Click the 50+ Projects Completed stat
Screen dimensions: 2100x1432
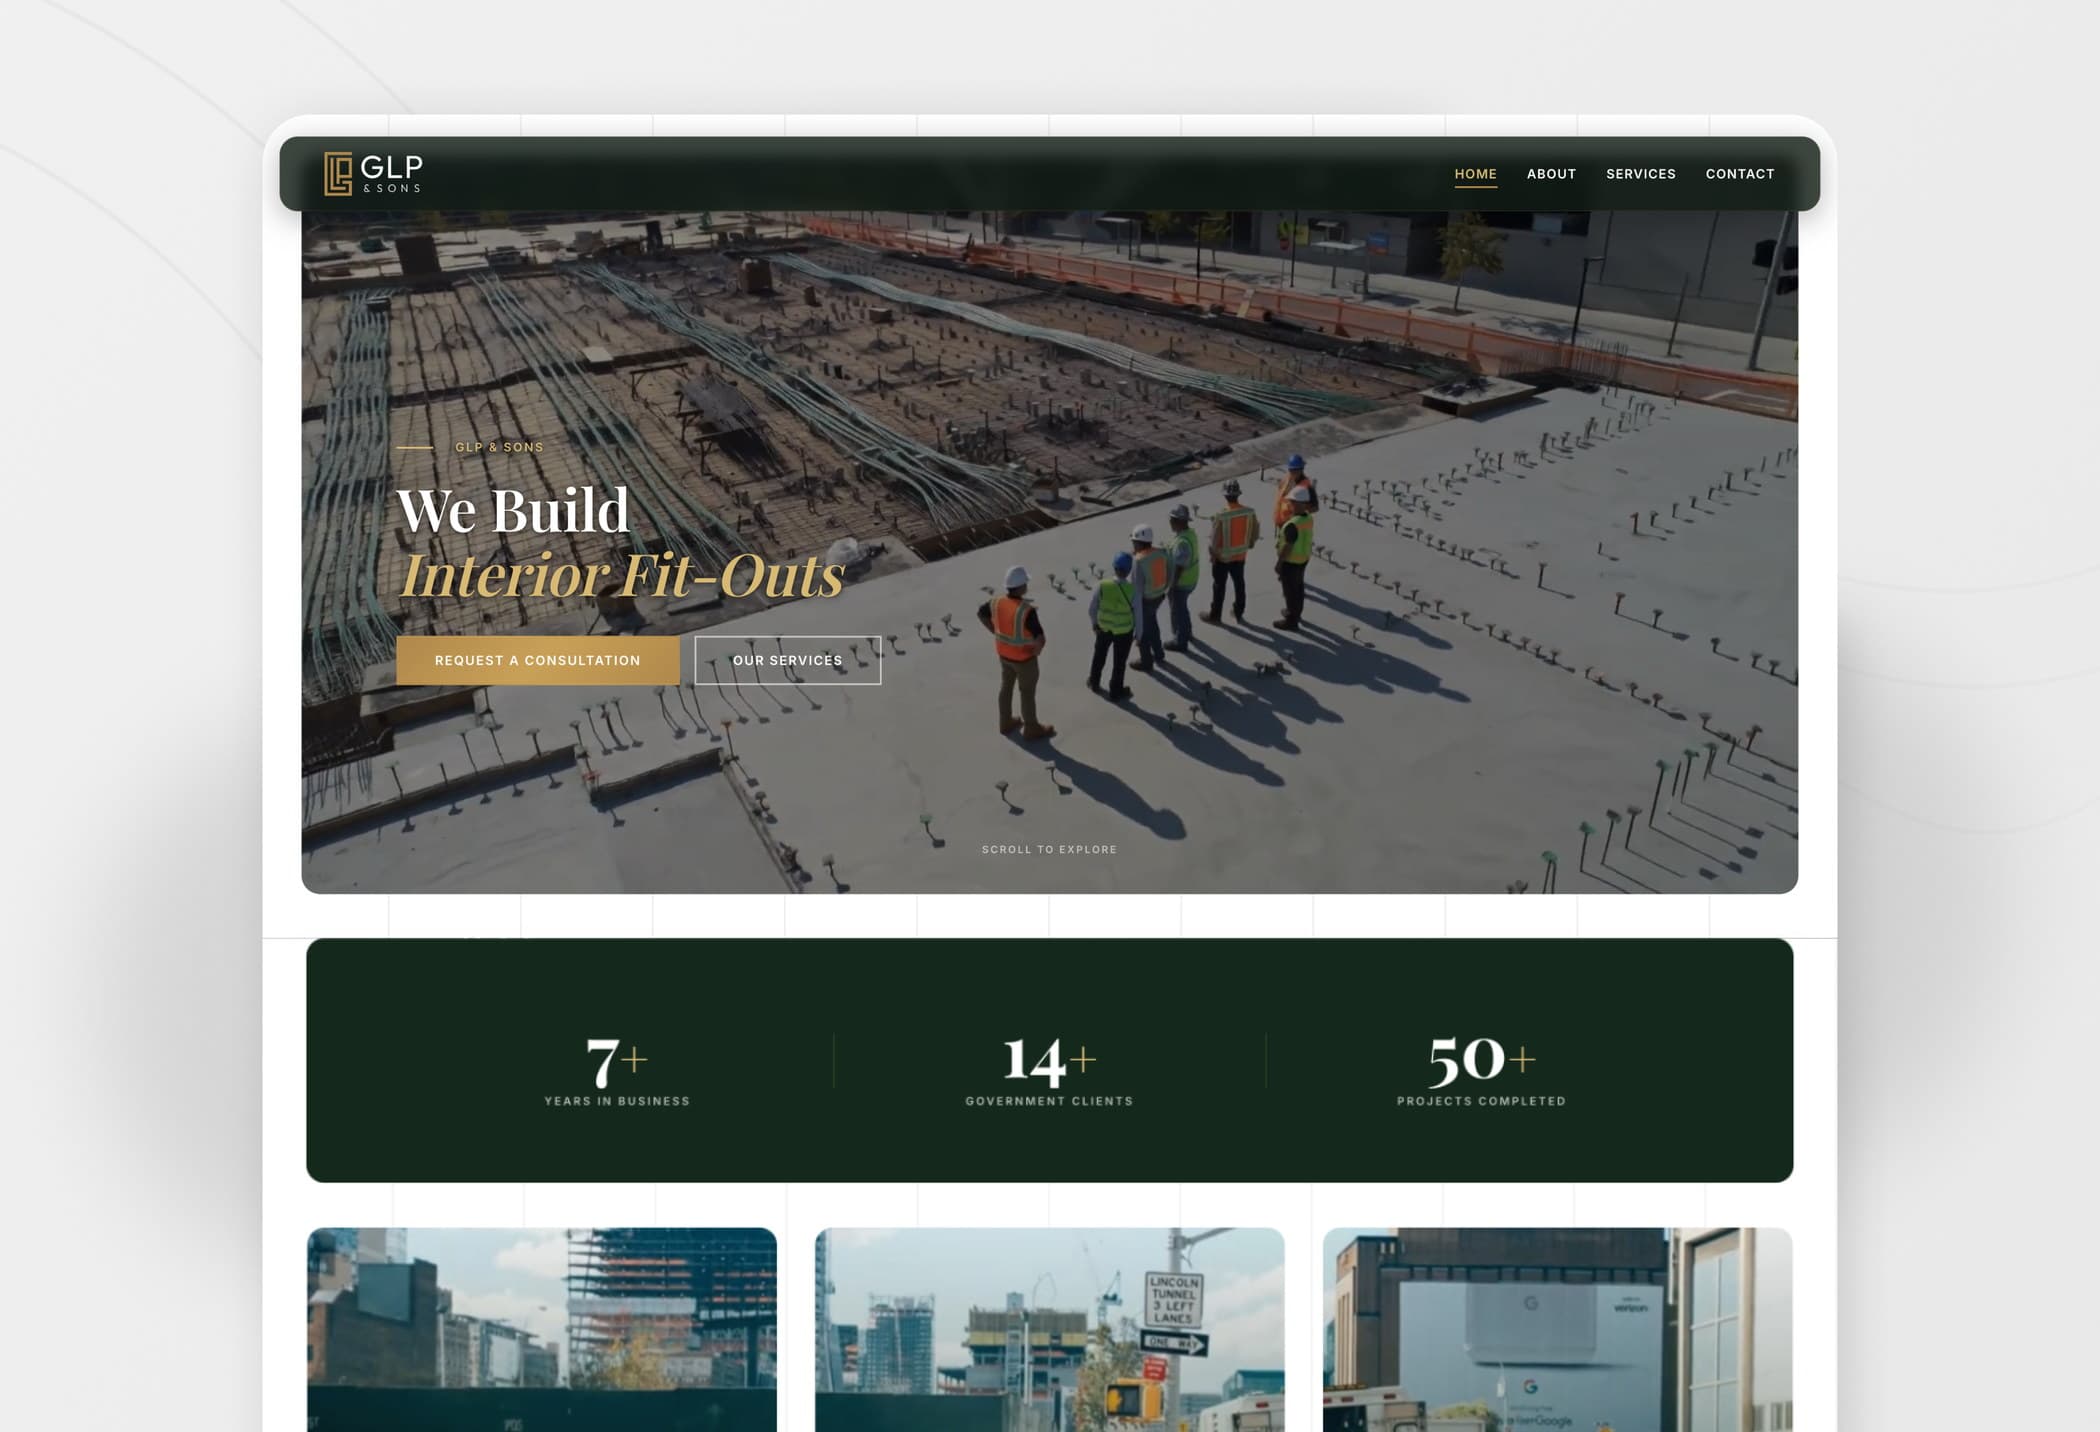[x=1481, y=1070]
